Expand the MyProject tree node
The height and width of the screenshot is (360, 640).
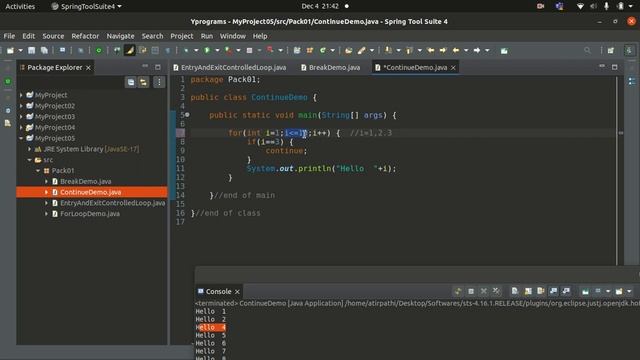coord(21,95)
